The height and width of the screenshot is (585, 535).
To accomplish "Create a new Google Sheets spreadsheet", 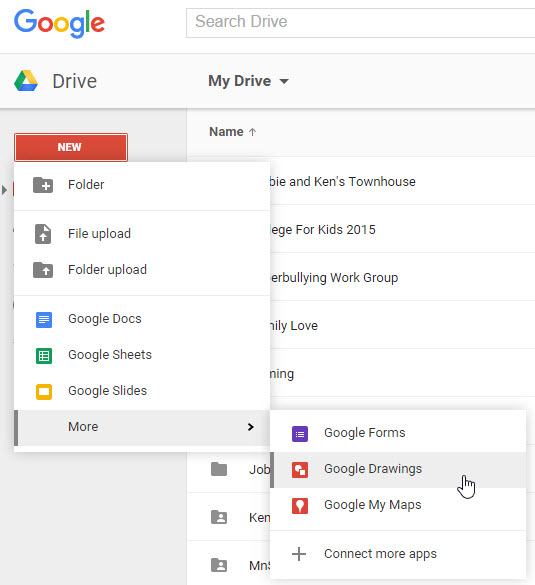I will click(142, 355).
